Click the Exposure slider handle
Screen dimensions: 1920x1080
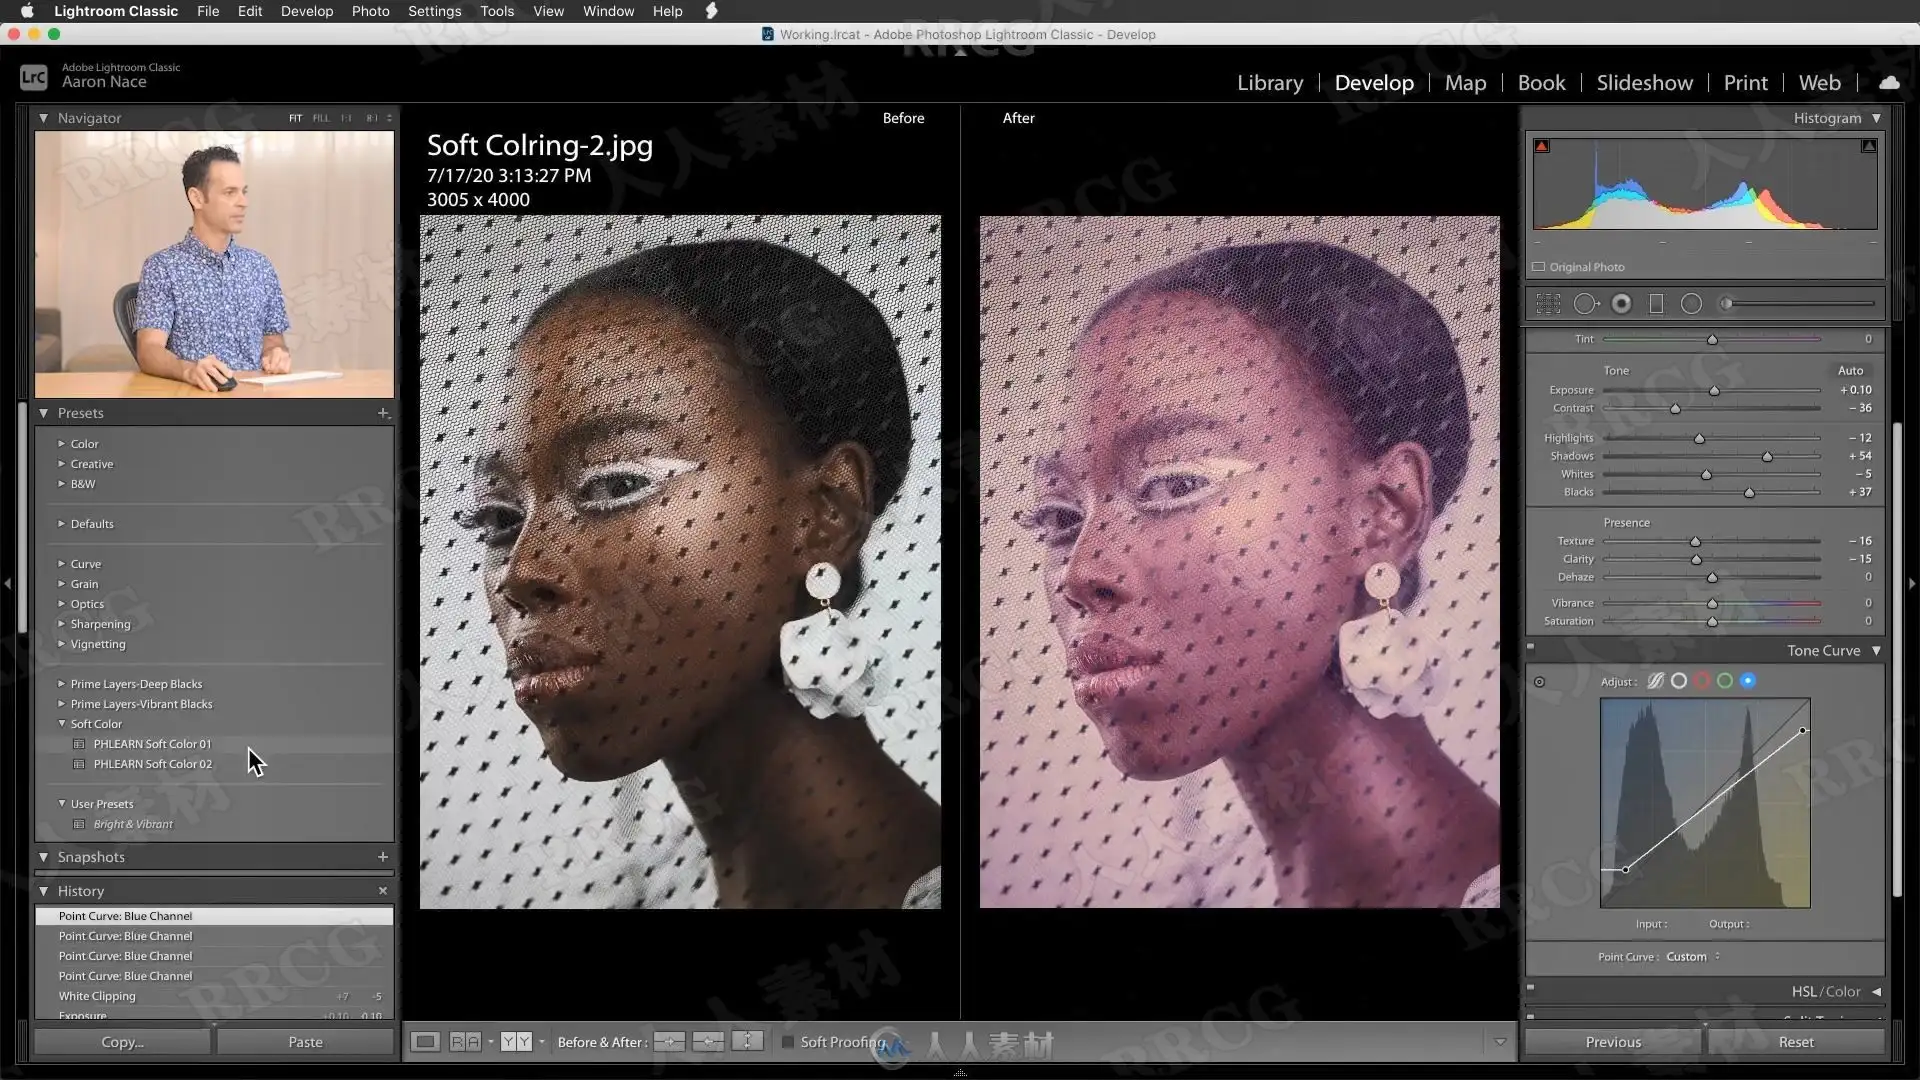coord(1714,391)
